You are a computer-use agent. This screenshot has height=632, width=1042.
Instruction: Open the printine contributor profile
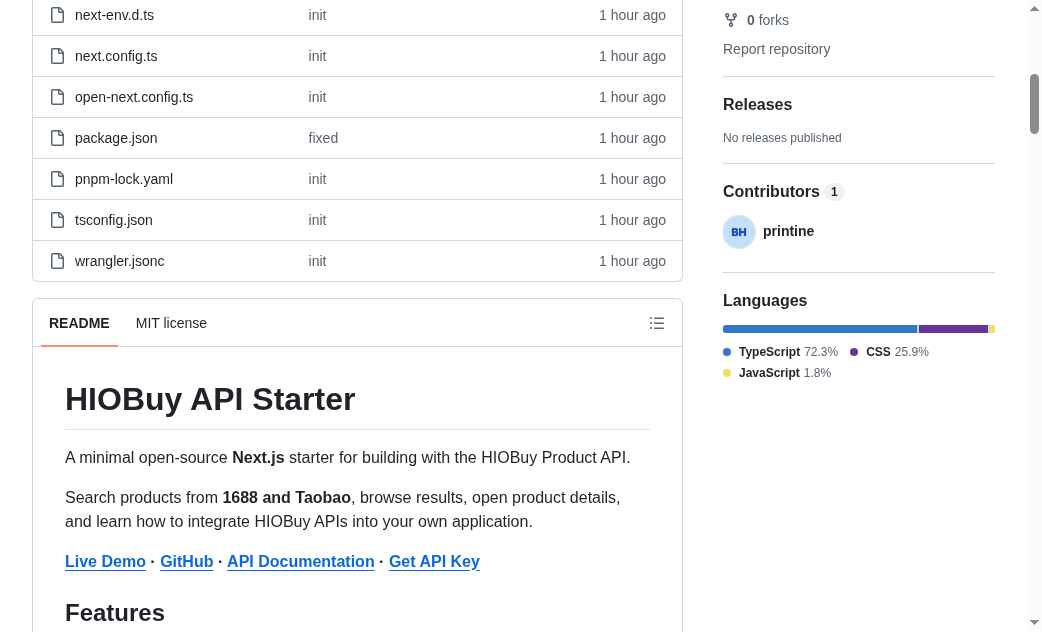point(788,231)
